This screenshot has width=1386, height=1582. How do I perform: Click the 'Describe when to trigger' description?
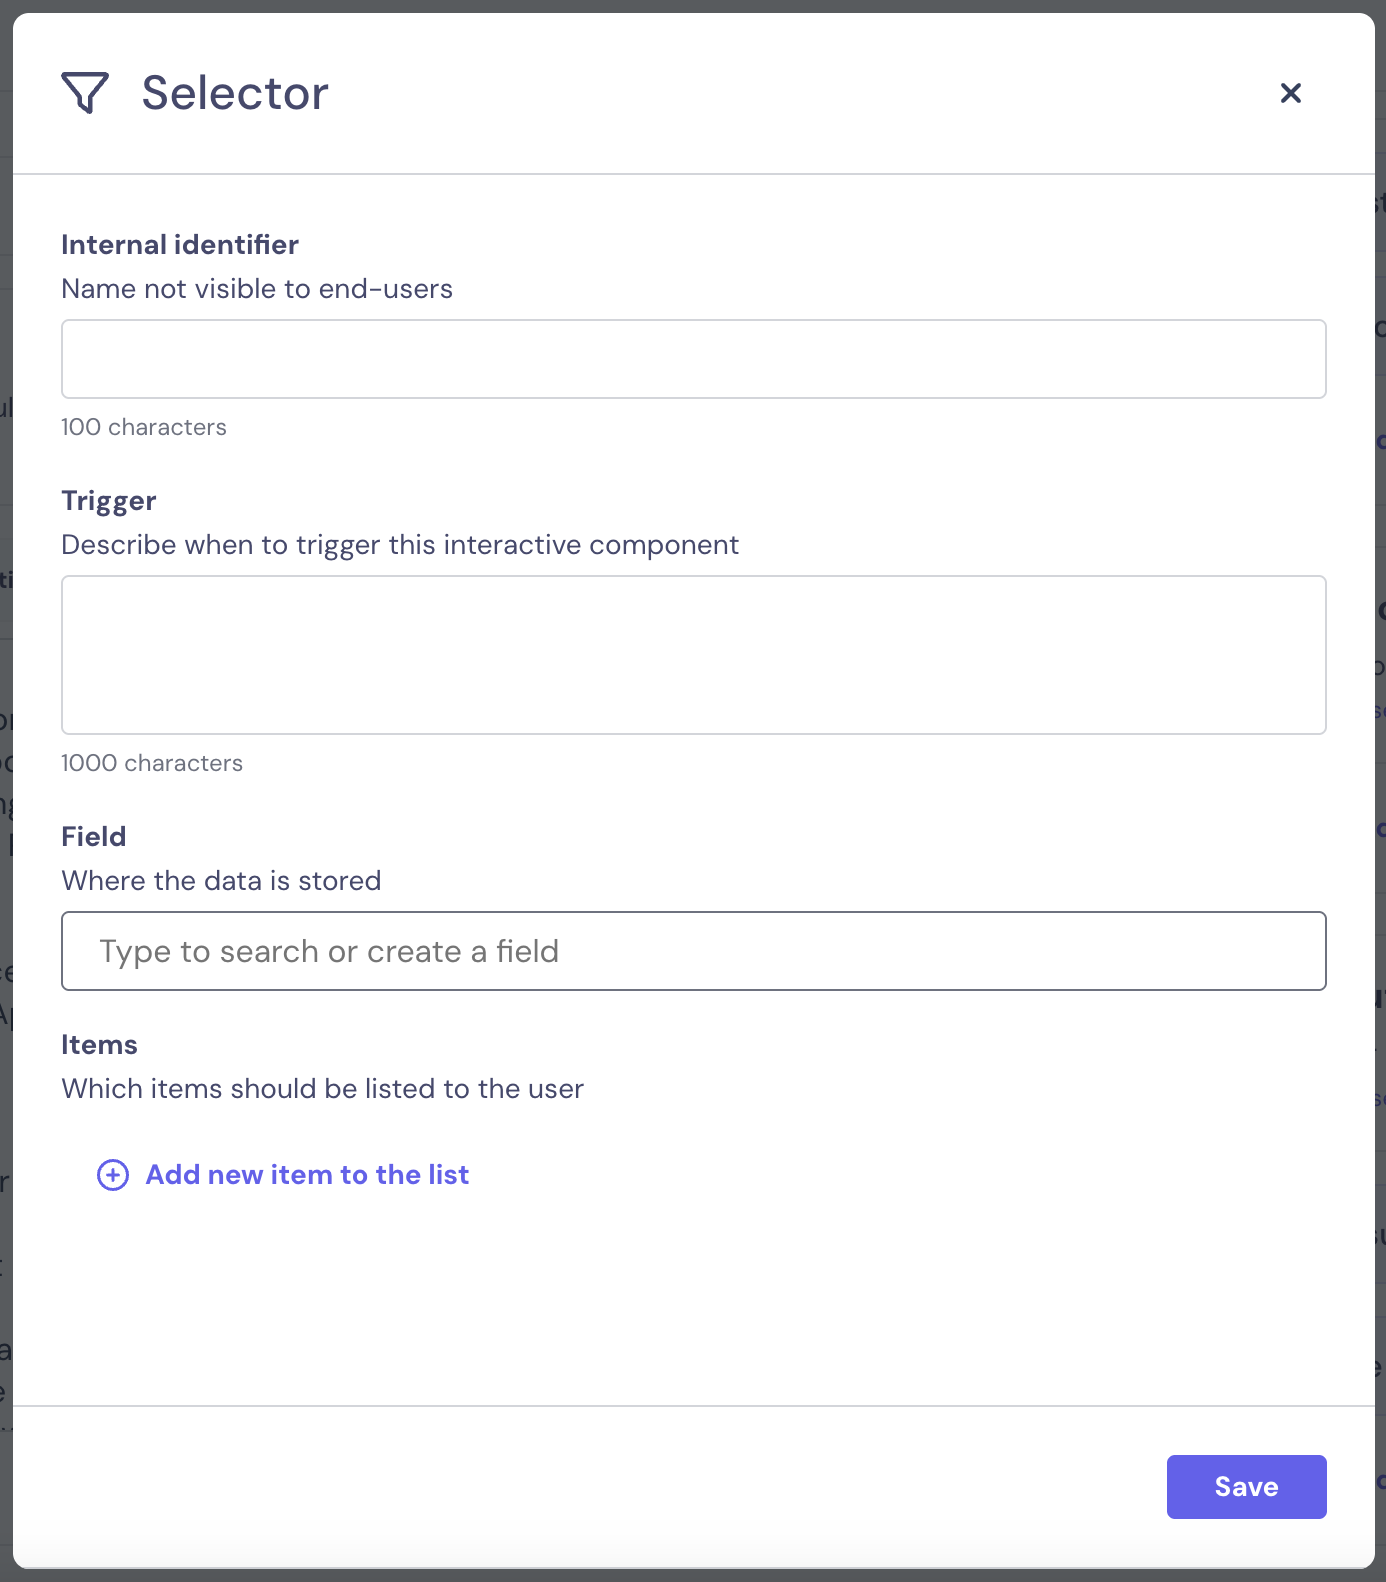pyautogui.click(x=400, y=545)
